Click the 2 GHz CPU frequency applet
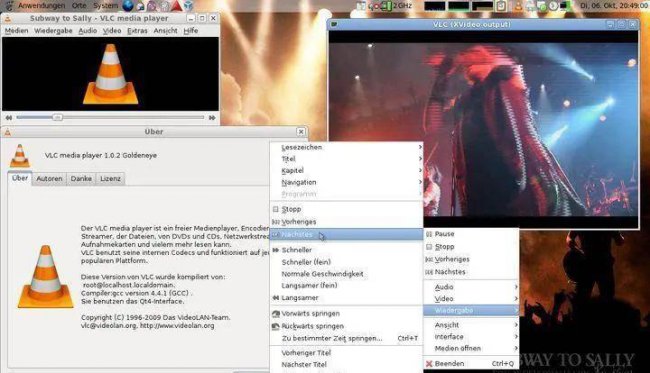 (x=397, y=6)
